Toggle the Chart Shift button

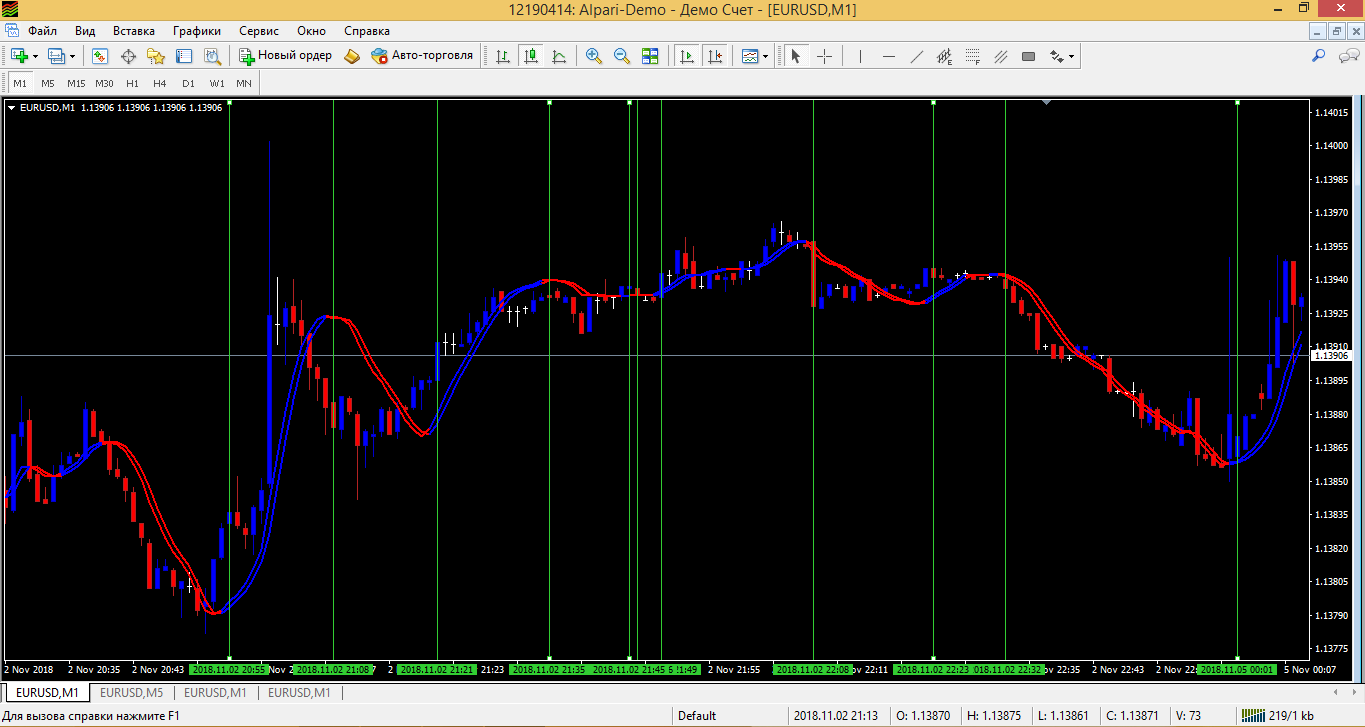[x=715, y=56]
